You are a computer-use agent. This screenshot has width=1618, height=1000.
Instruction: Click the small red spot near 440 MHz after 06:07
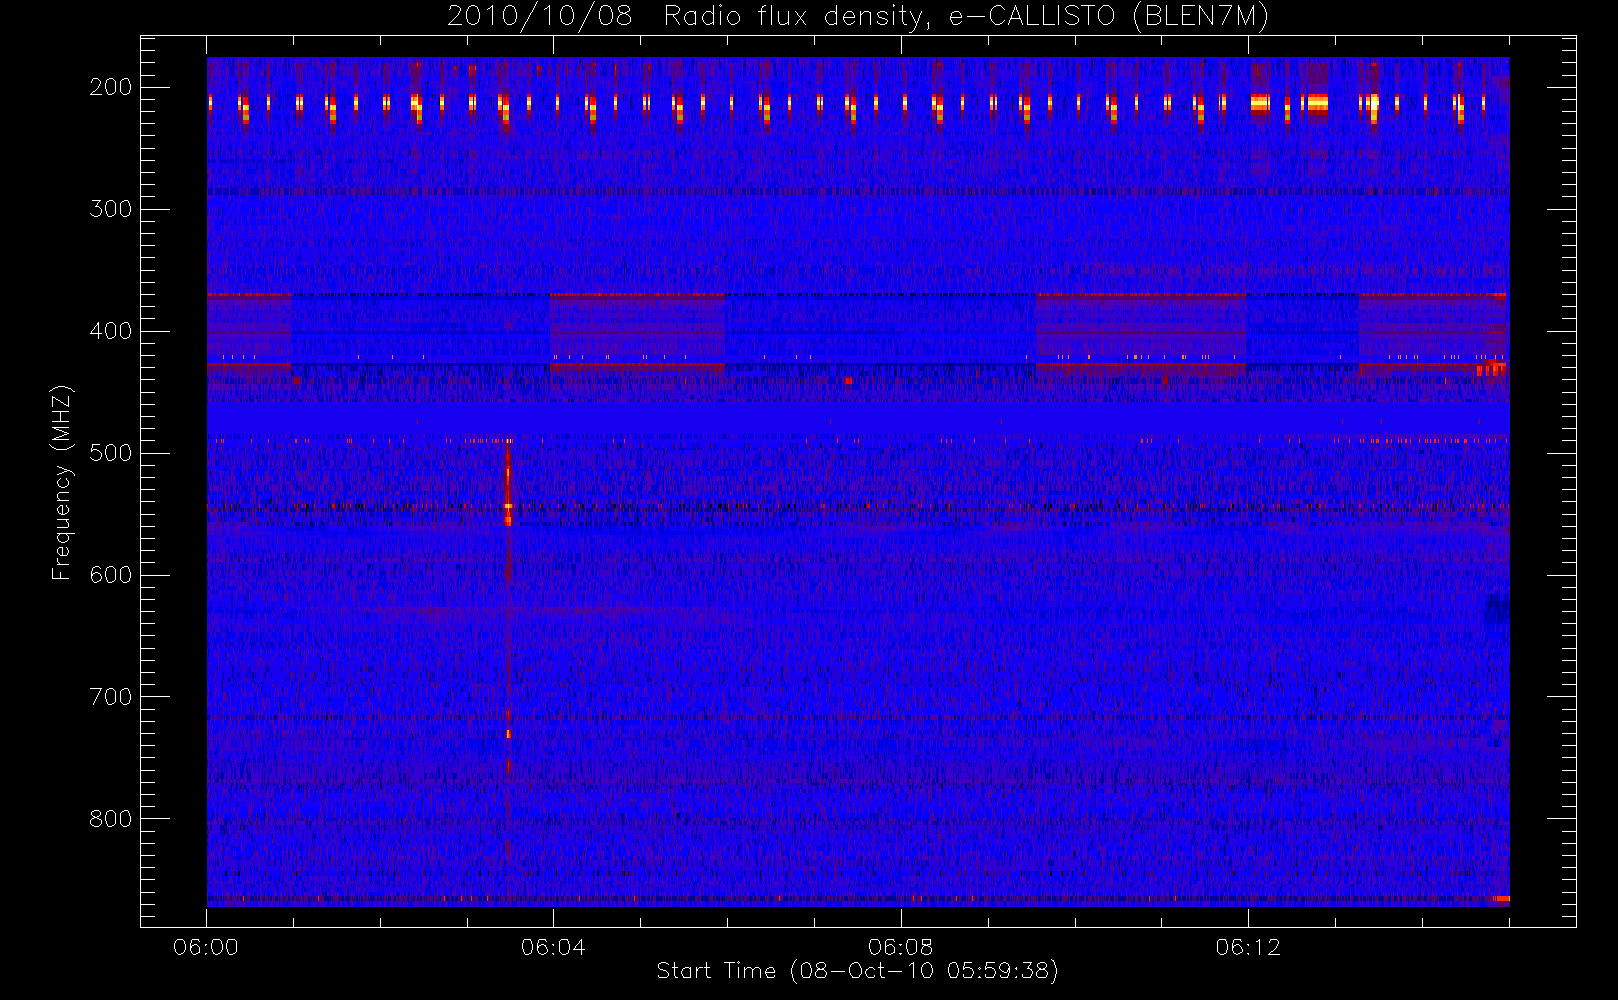848,380
